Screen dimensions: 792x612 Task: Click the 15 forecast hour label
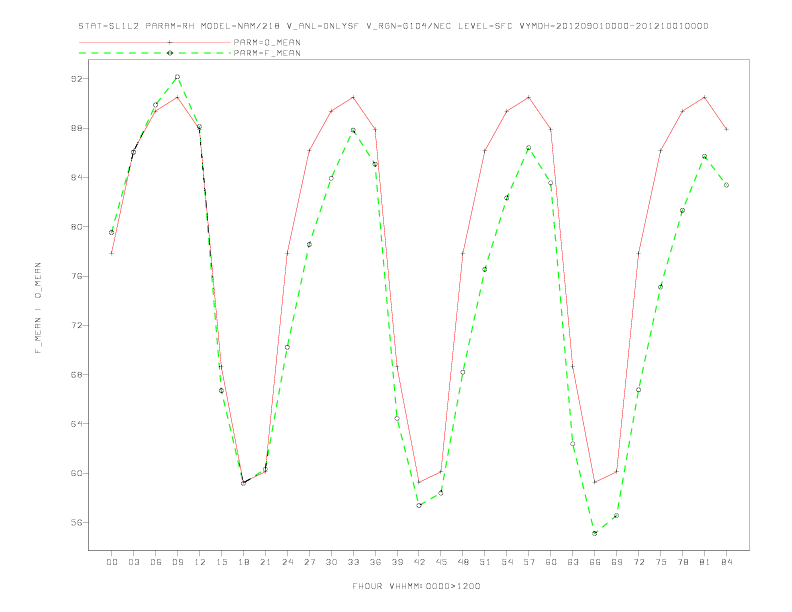[221, 562]
